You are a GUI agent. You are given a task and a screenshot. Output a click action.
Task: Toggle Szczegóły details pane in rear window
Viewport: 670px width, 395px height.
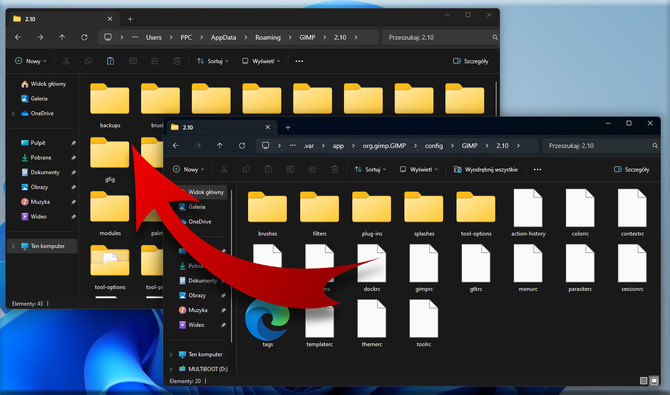(470, 61)
